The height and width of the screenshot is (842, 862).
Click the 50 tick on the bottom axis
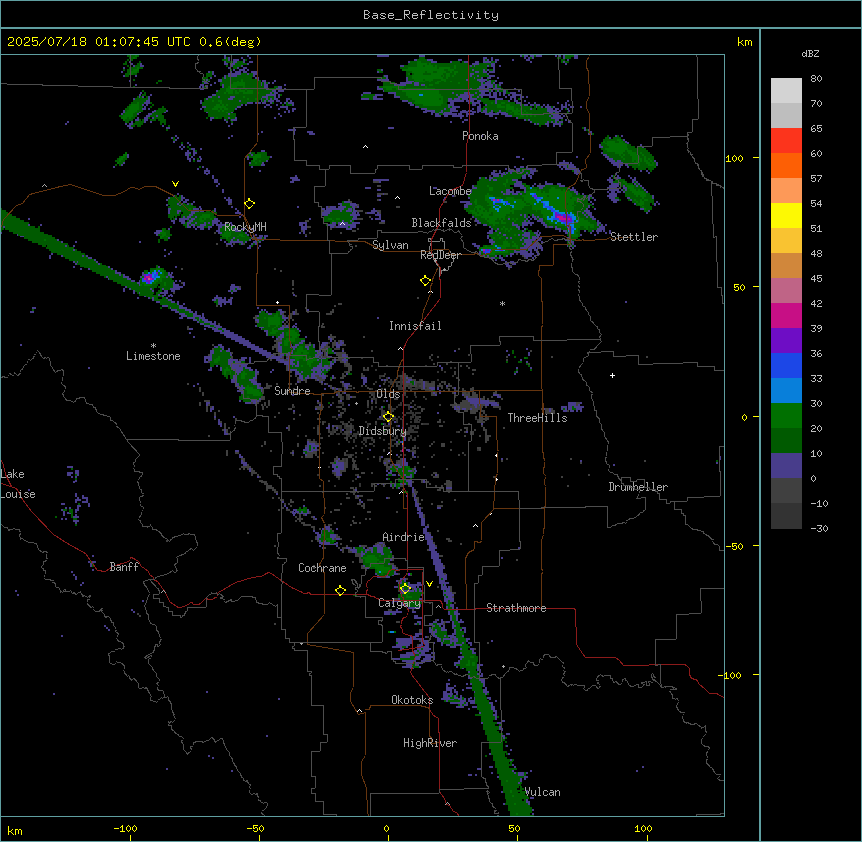click(514, 828)
